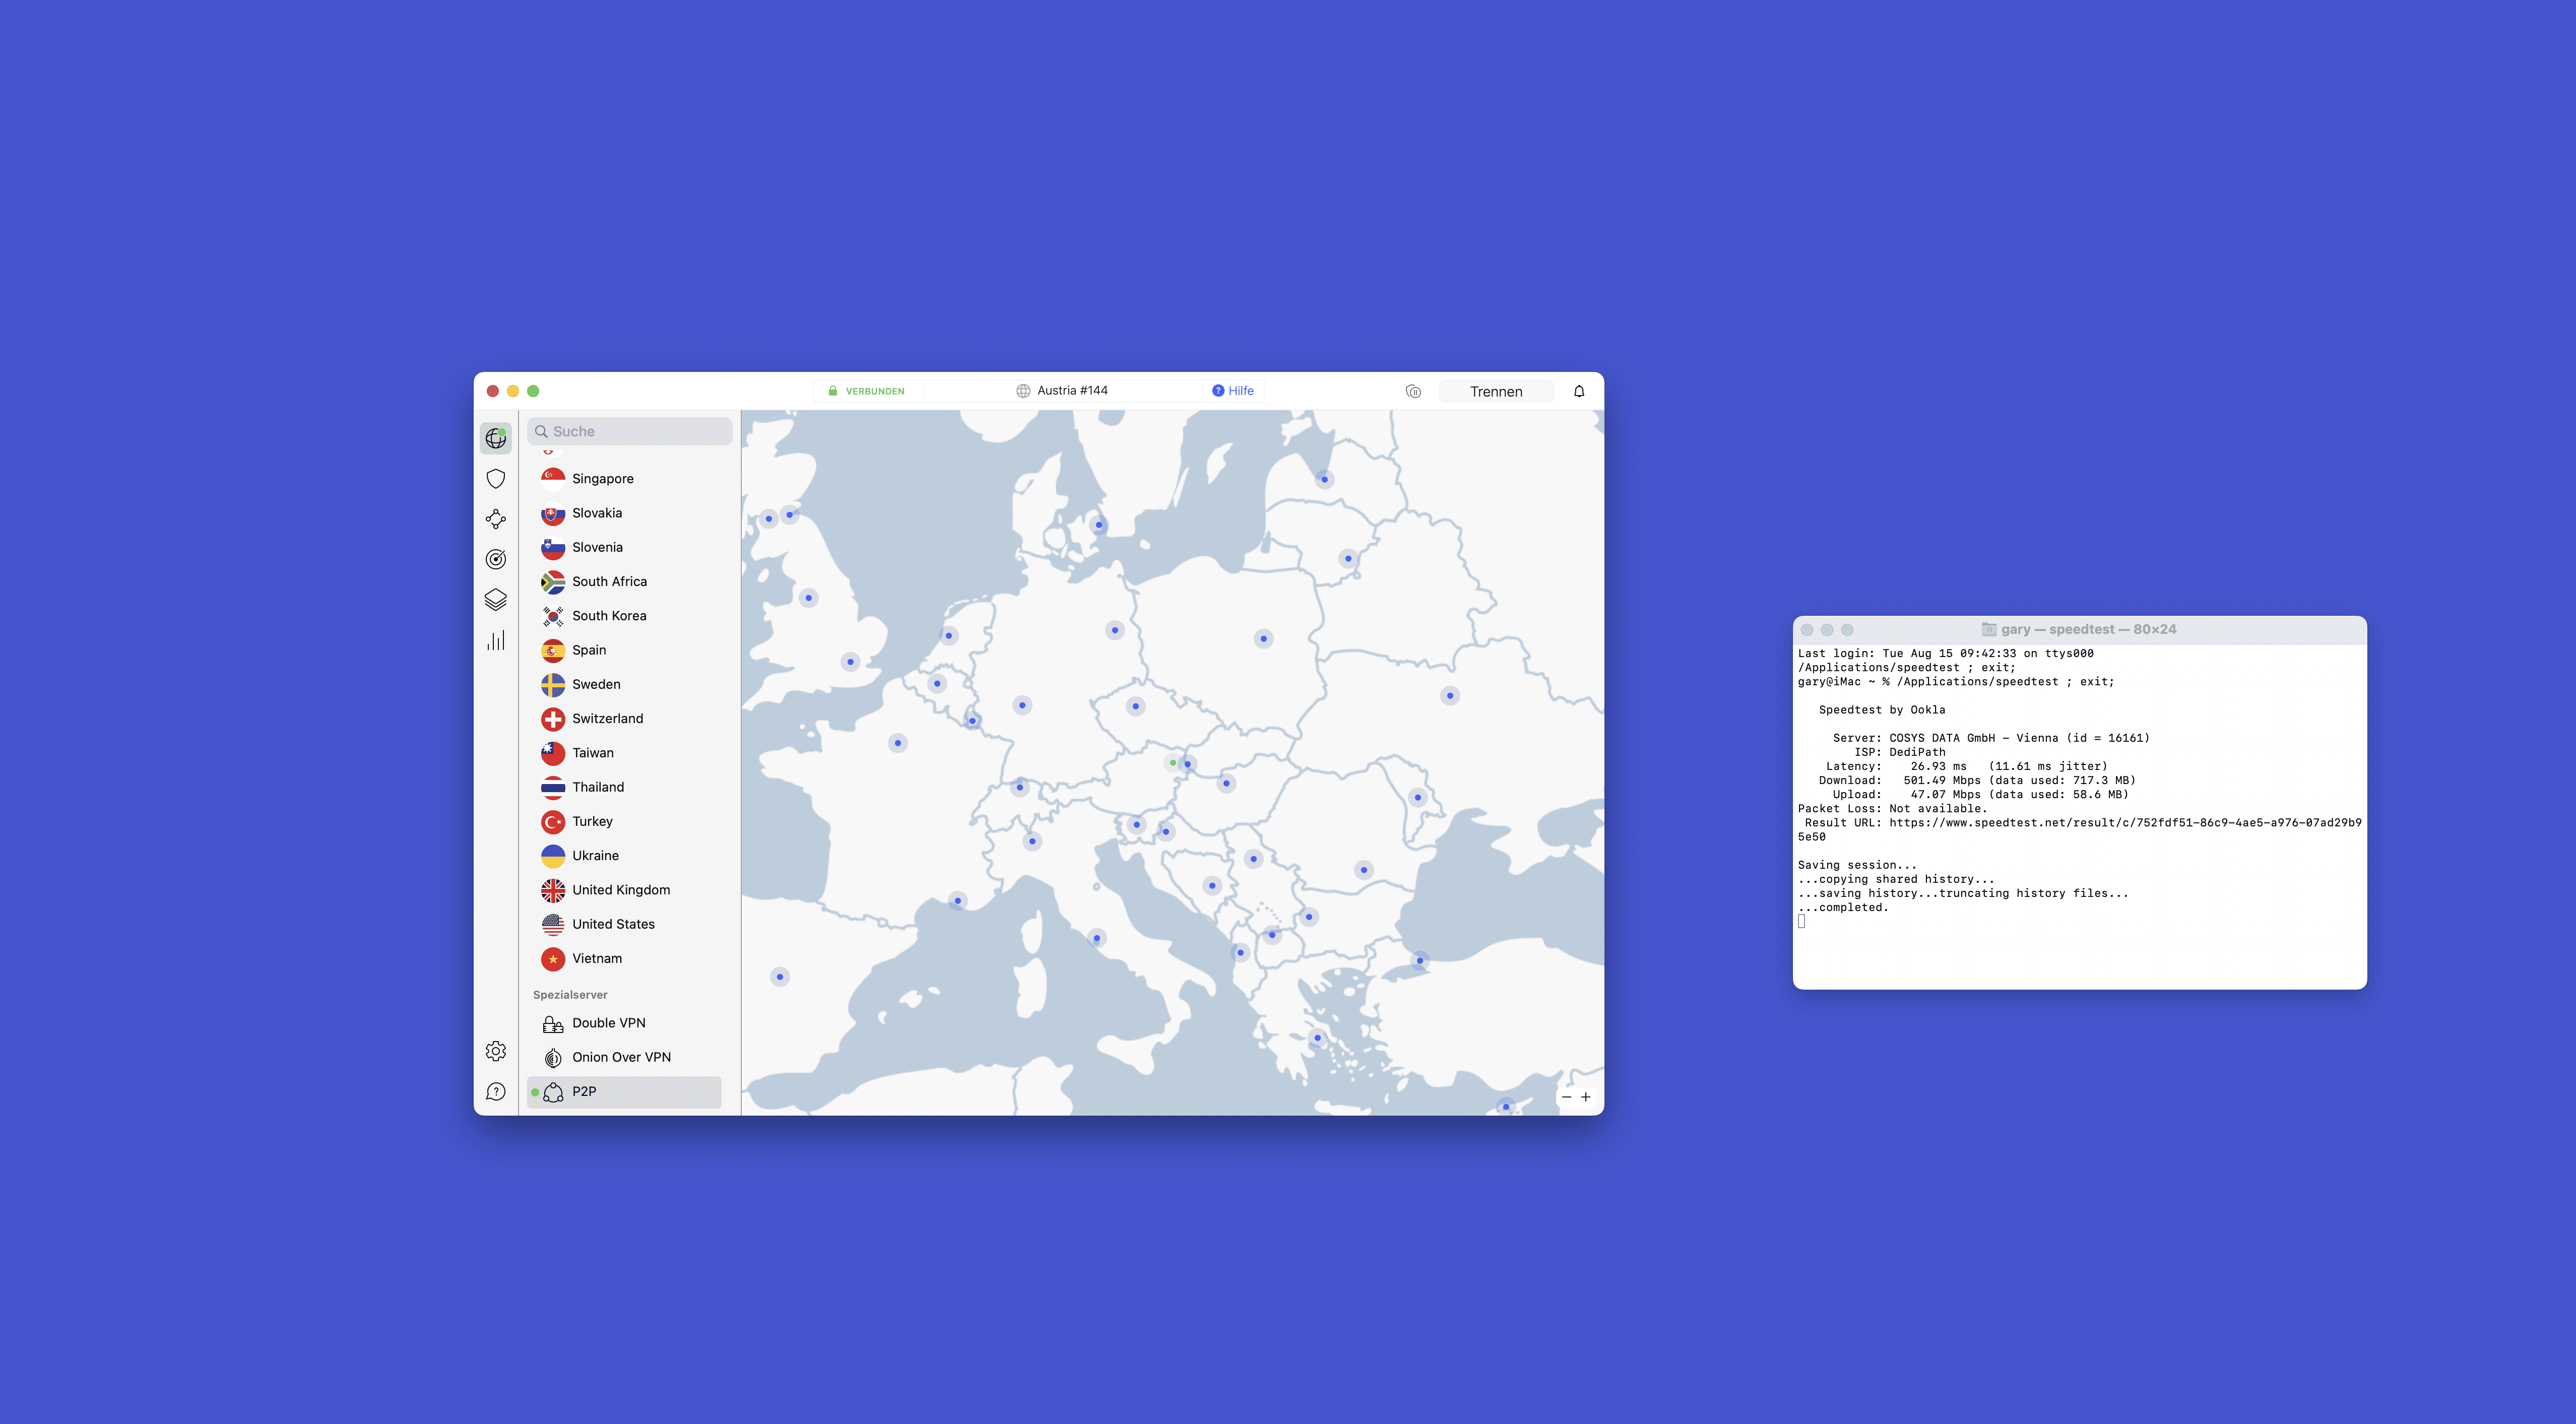Click the Austria #144 server name

click(x=1072, y=391)
